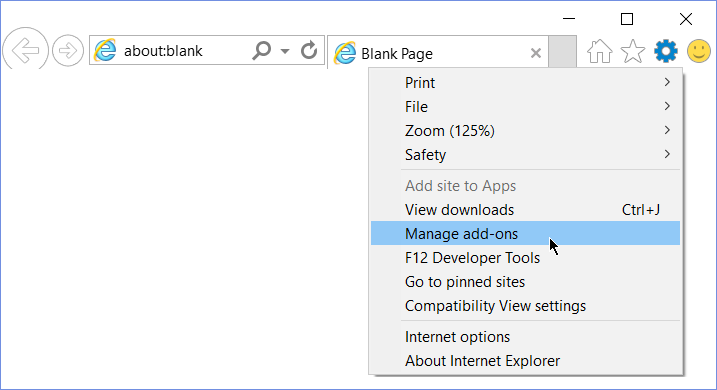This screenshot has width=717, height=390.
Task: Minimize the browser window
Action: pos(569,19)
